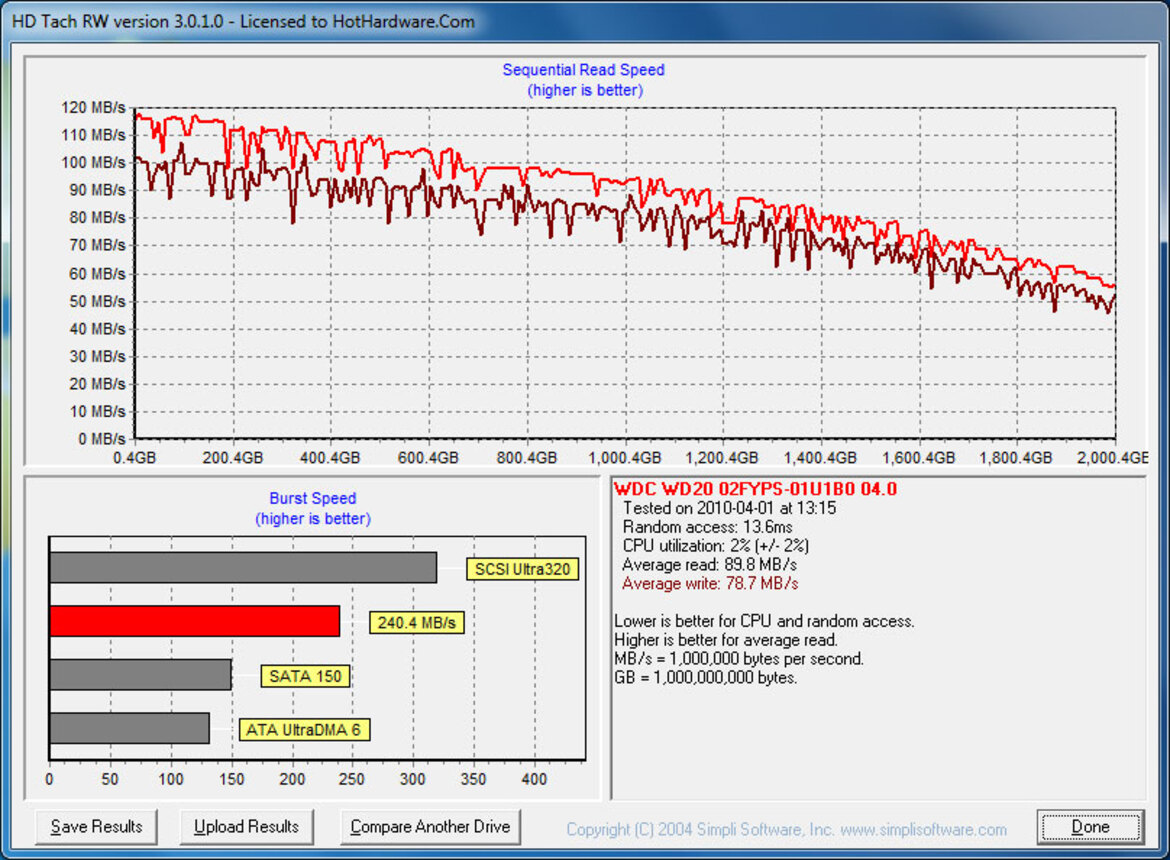Select the 240.4 MB/s burst label
The width and height of the screenshot is (1170, 860).
tap(416, 623)
